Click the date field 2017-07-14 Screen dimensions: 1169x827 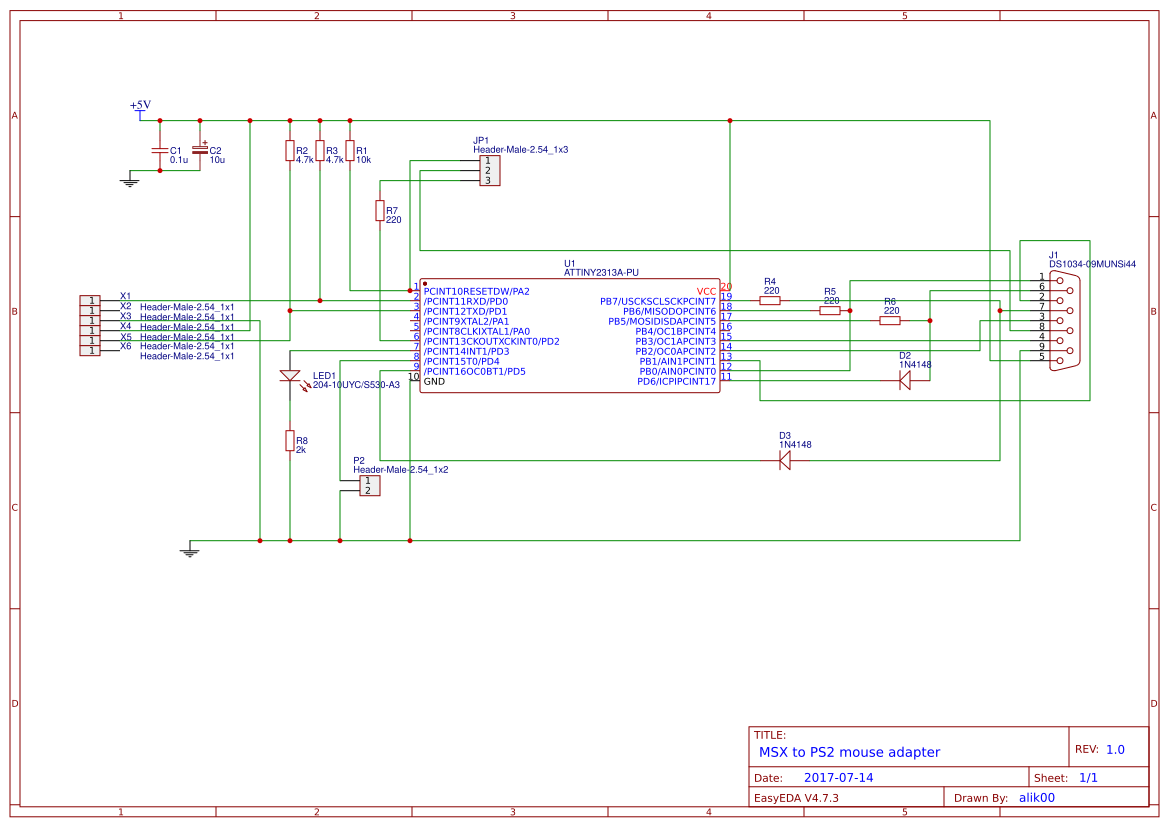pos(838,777)
